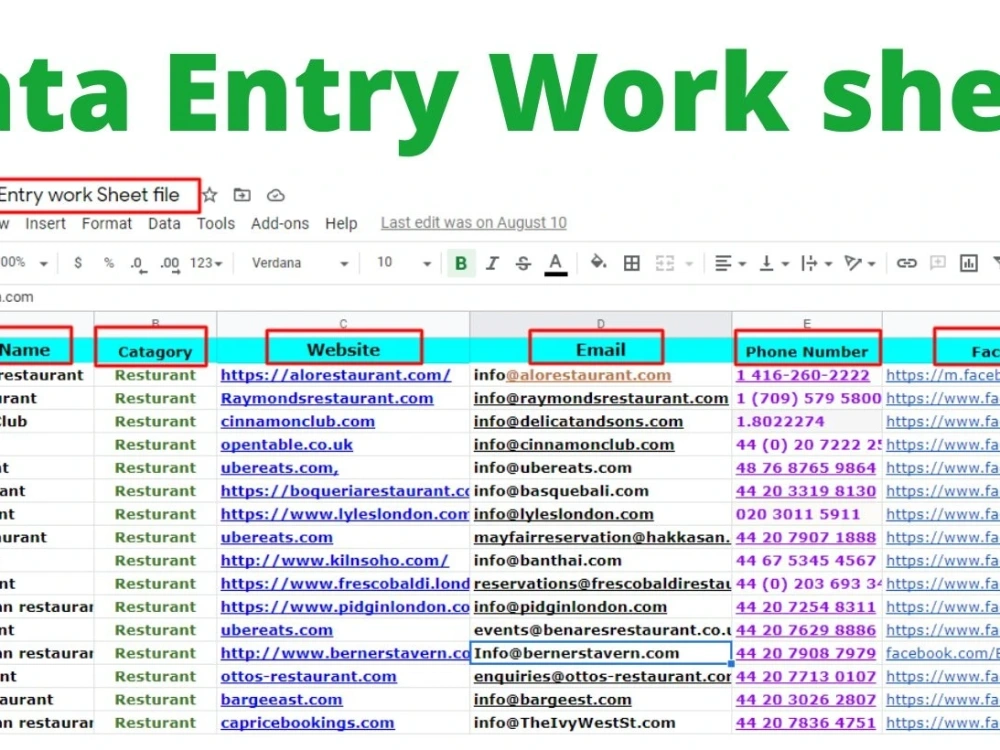Open the Add-ons menu

tap(280, 223)
